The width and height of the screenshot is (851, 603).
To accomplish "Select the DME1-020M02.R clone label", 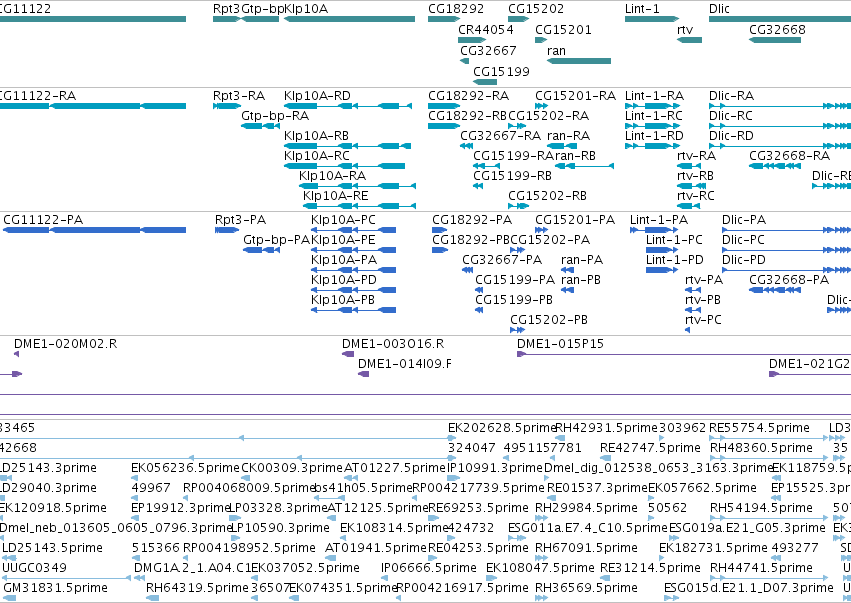I will (x=65, y=344).
